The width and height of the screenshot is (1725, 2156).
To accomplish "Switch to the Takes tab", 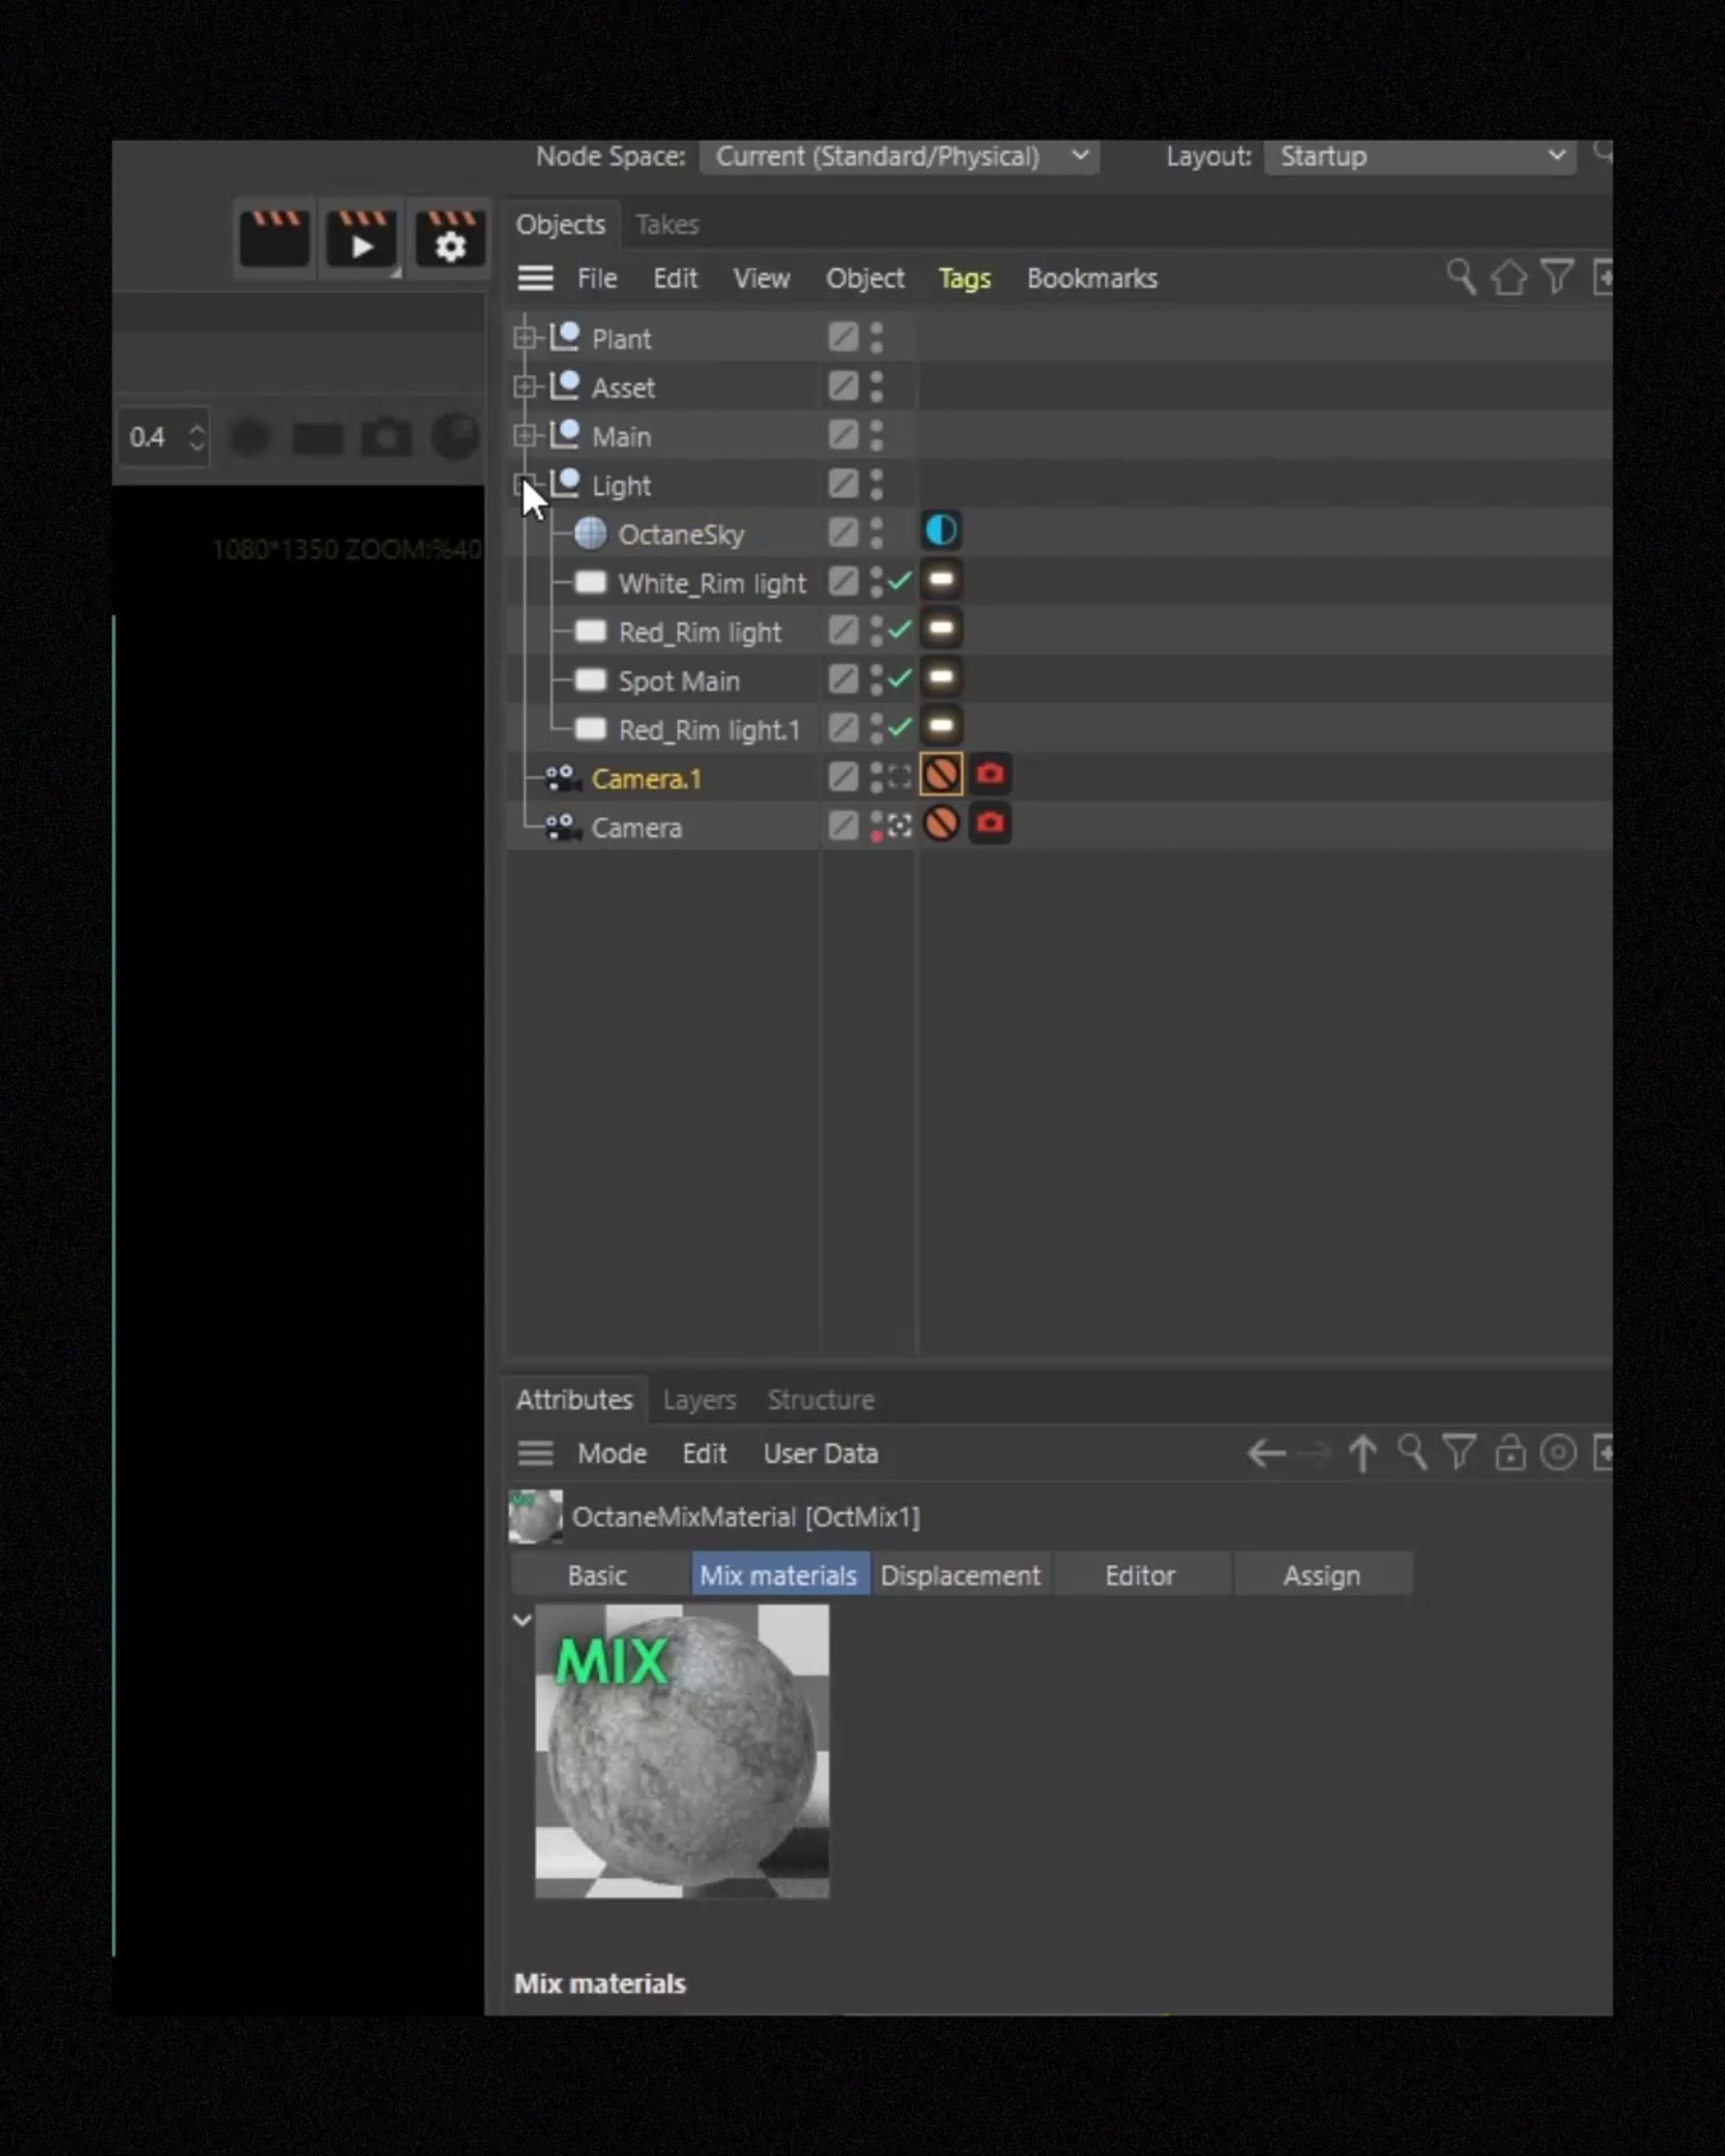I will pyautogui.click(x=667, y=225).
